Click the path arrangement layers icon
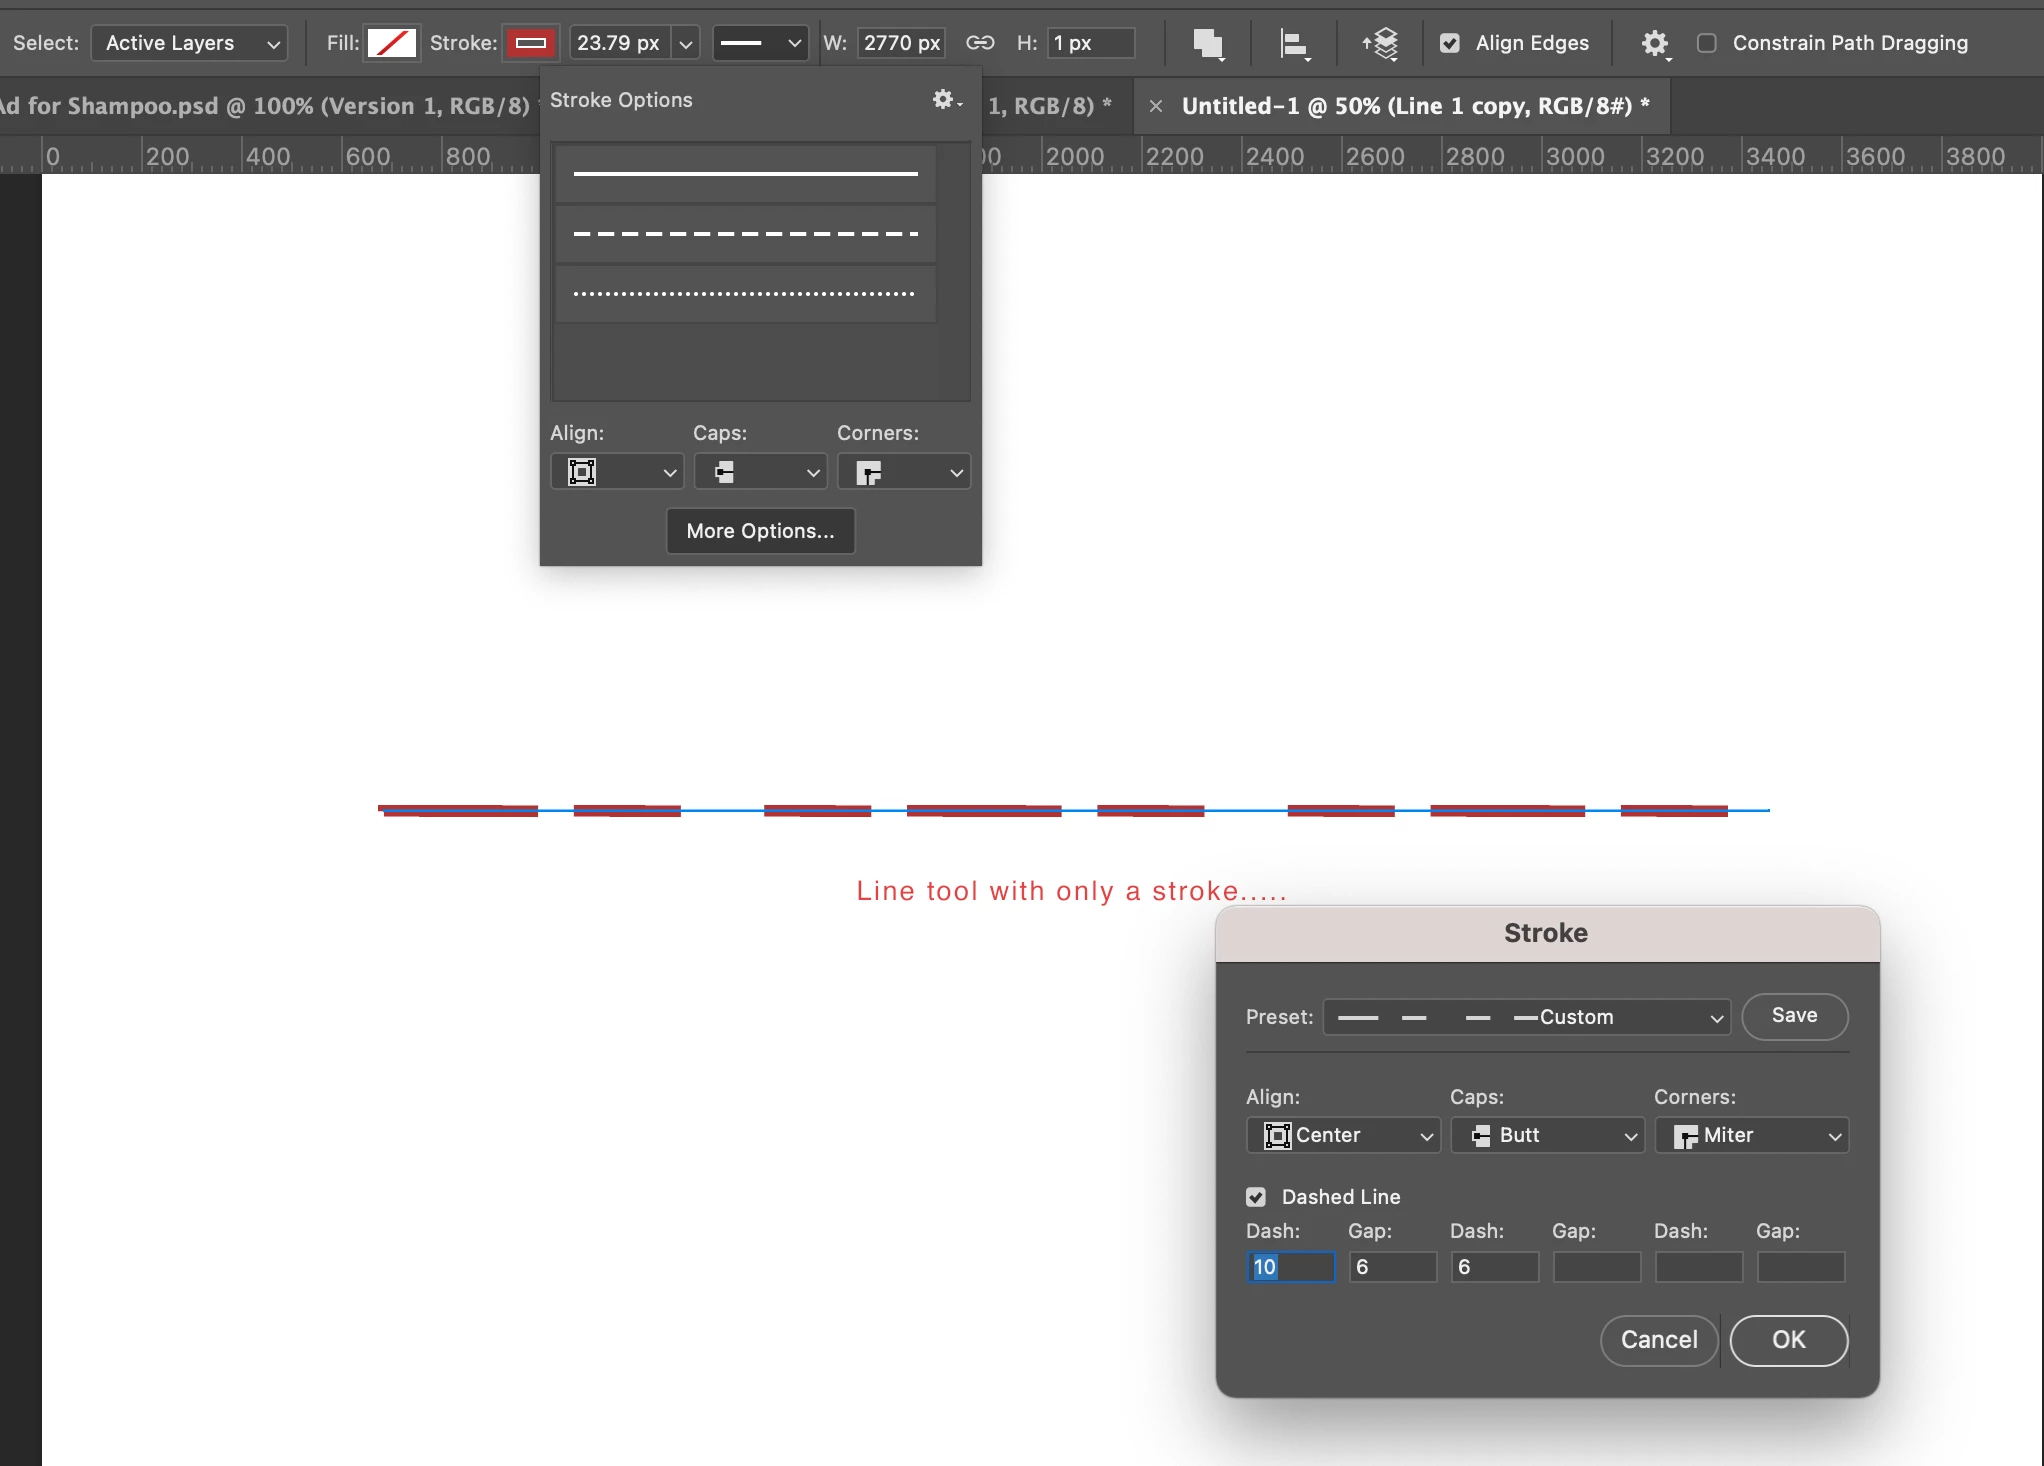The image size is (2044, 1466). [x=1381, y=44]
